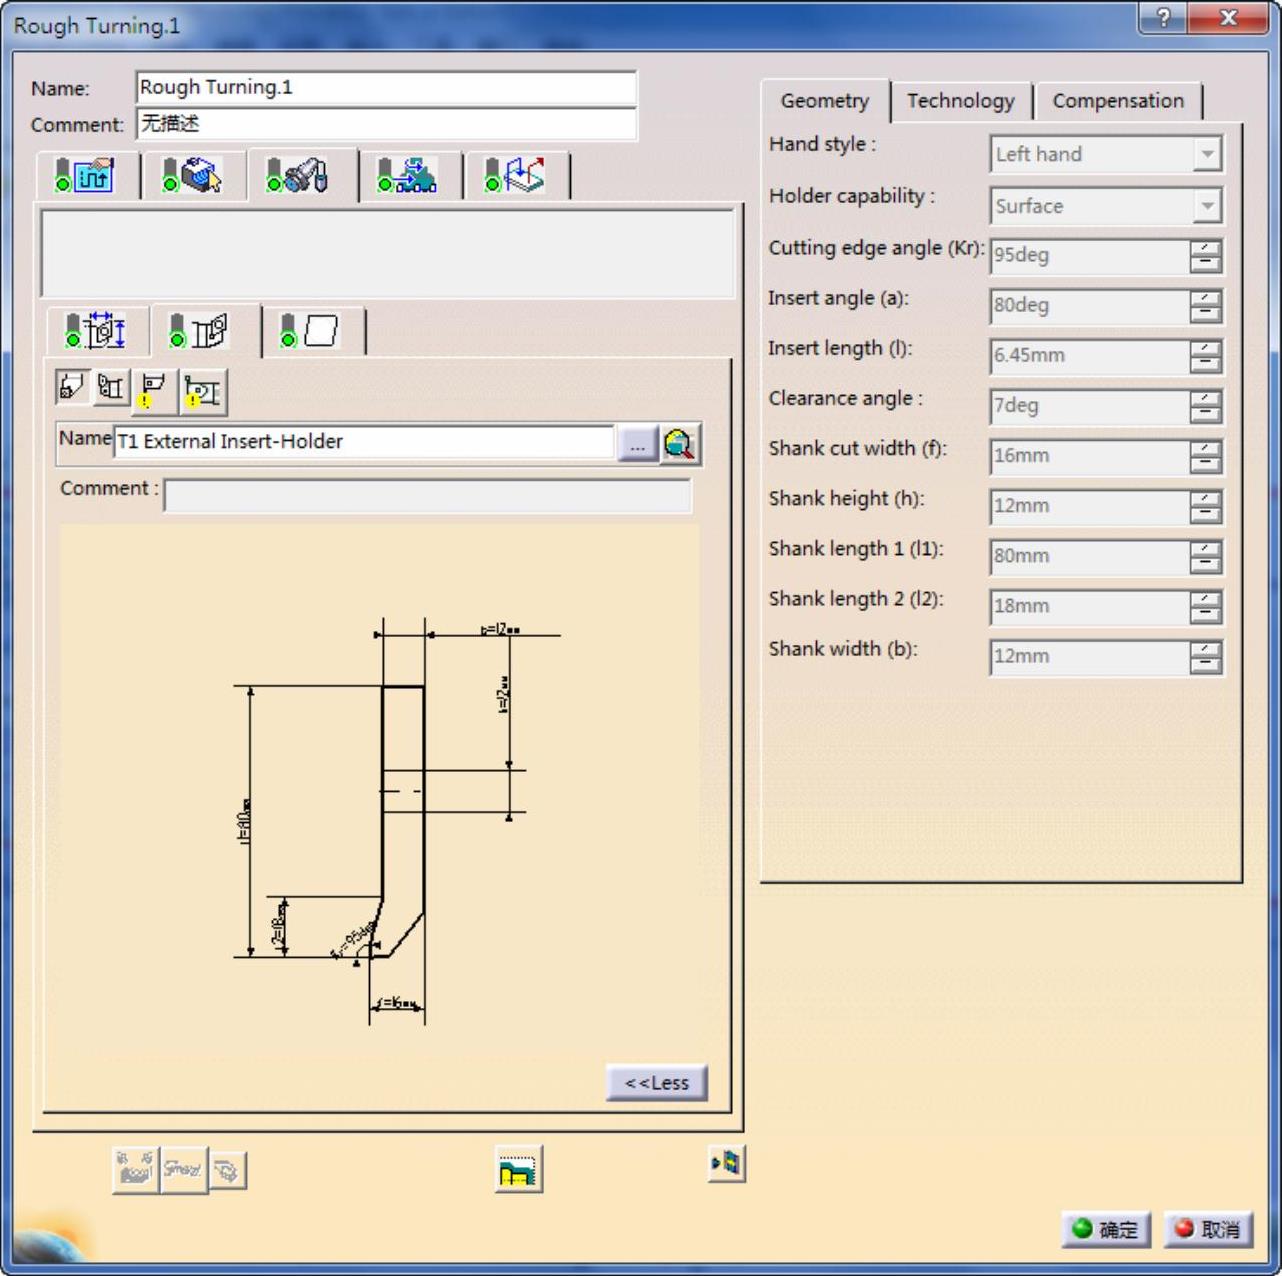Viewport: 1282px width, 1276px height.
Task: Open the Hand style dropdown
Action: tap(1207, 155)
